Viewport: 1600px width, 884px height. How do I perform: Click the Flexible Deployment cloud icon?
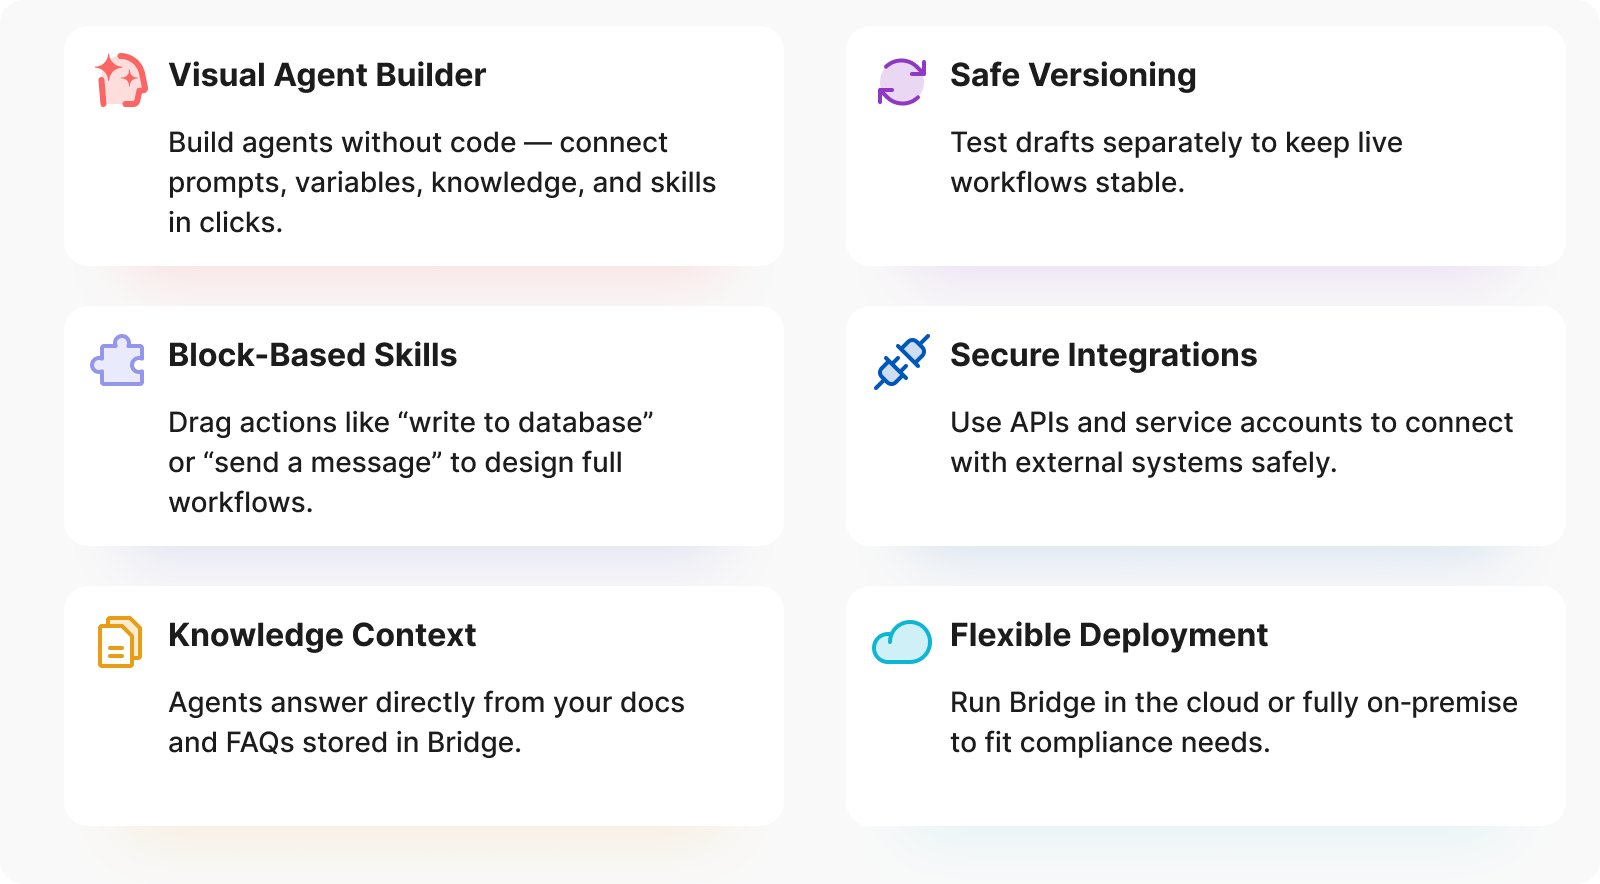click(x=902, y=642)
